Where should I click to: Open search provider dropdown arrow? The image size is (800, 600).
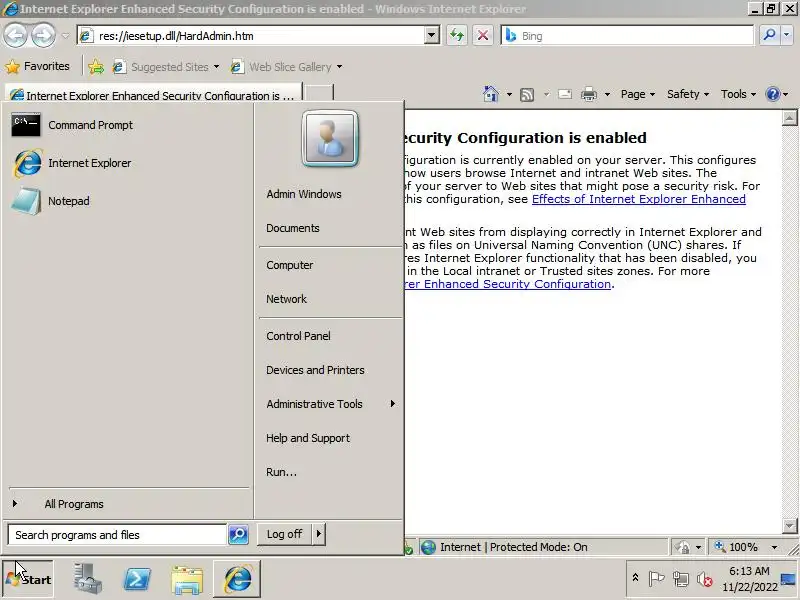(786, 35)
